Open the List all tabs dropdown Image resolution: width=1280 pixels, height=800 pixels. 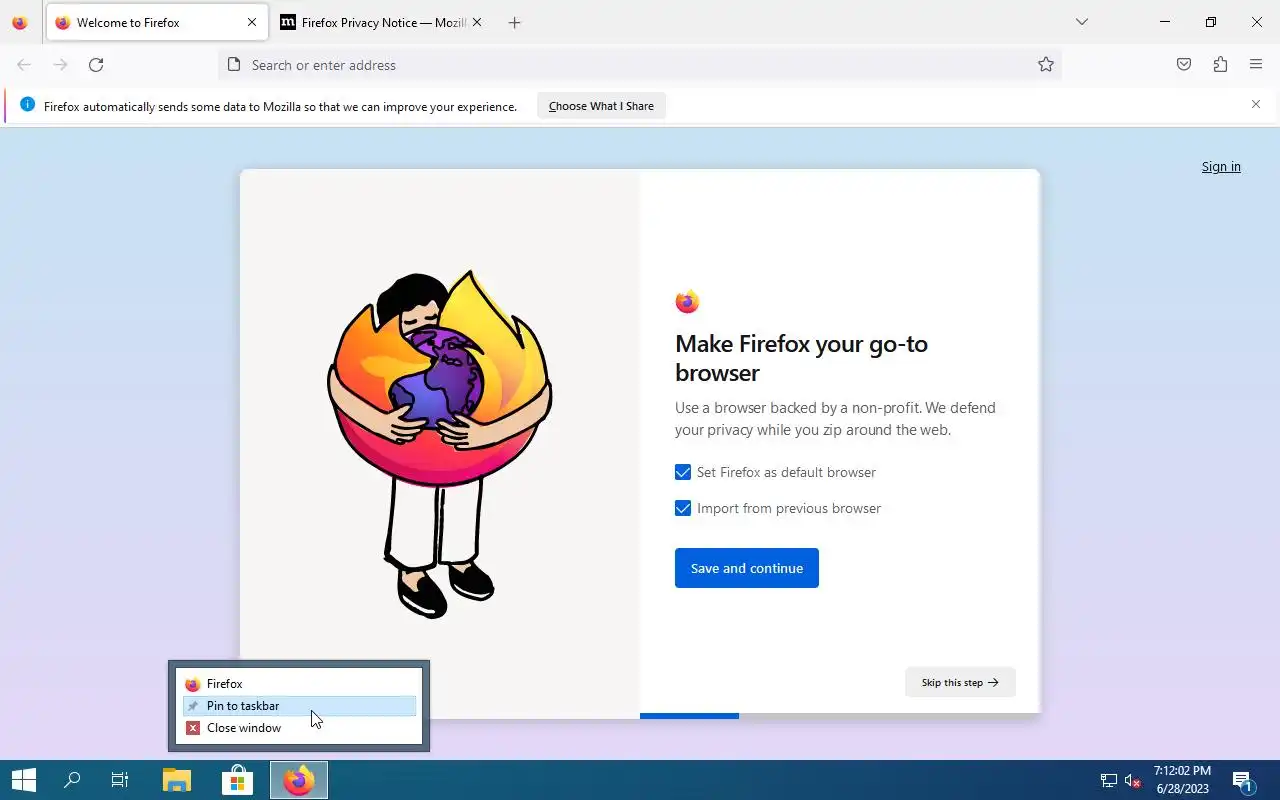pyautogui.click(x=1081, y=22)
